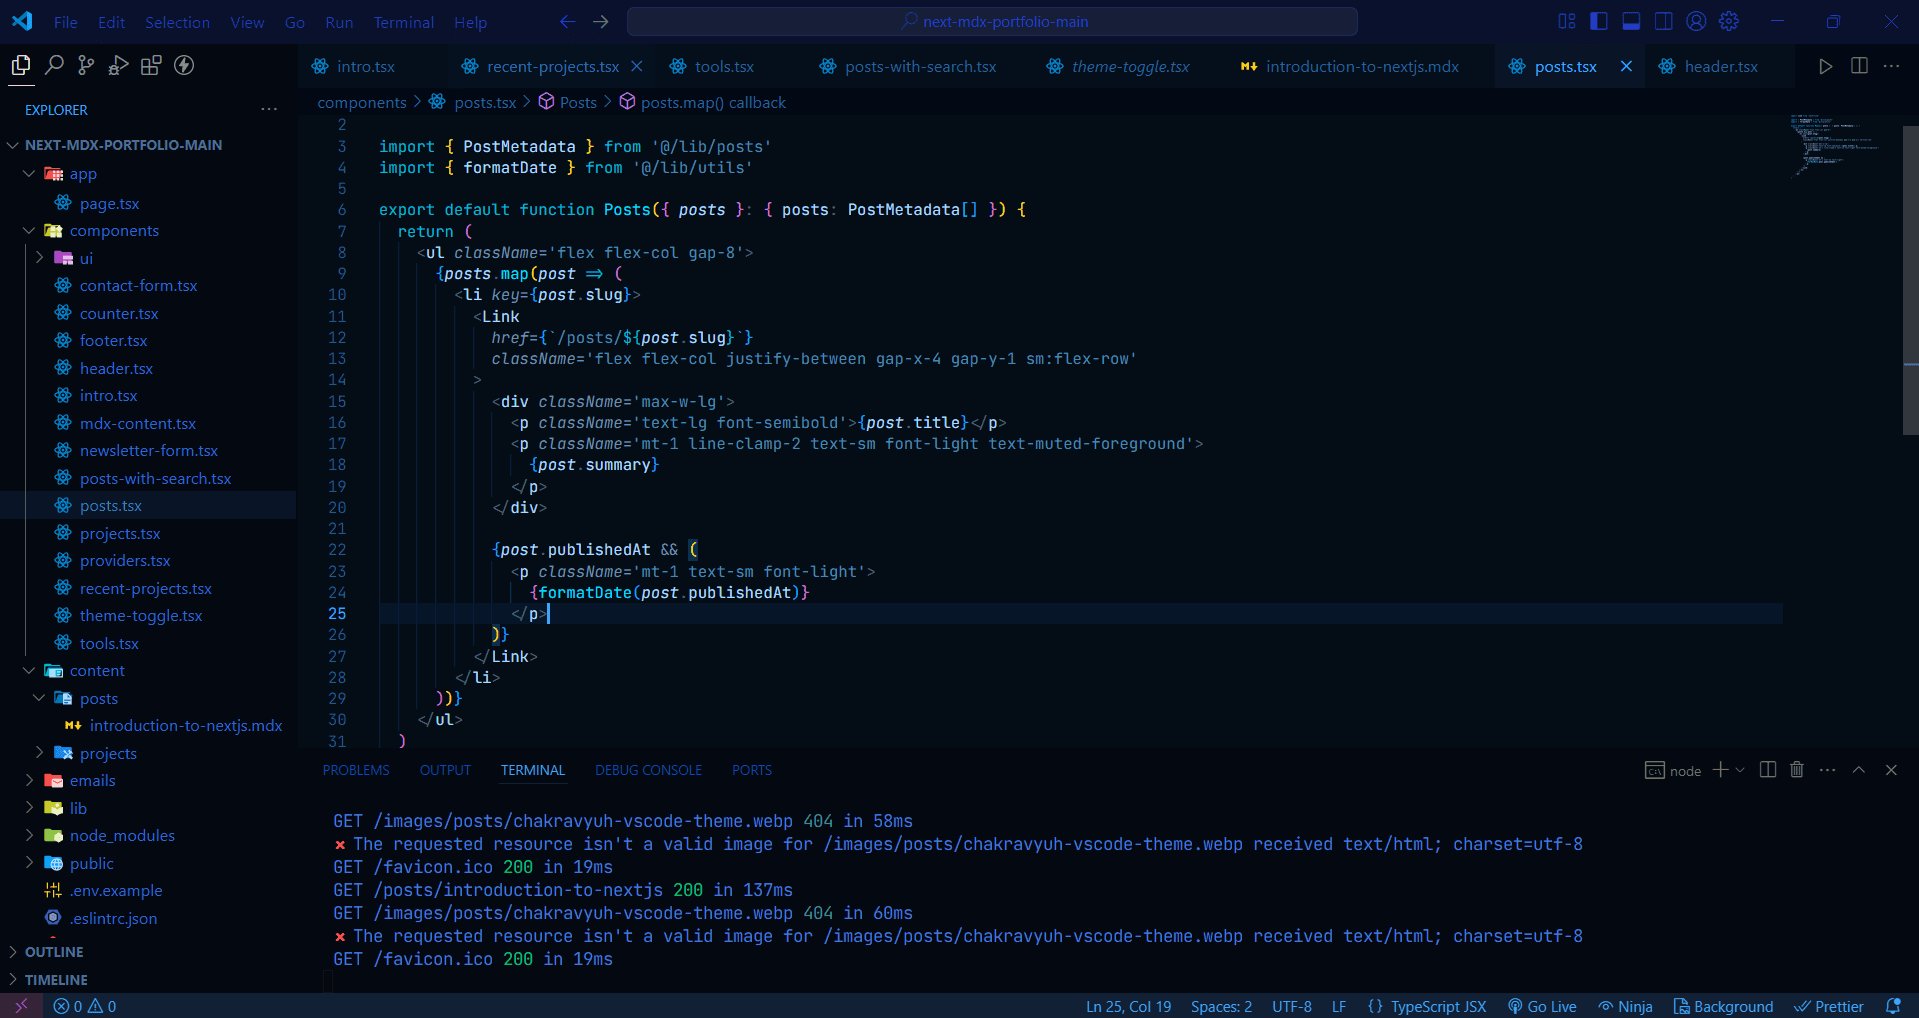Change encoding via UTF-8
1919x1018 pixels.
coord(1291,1006)
